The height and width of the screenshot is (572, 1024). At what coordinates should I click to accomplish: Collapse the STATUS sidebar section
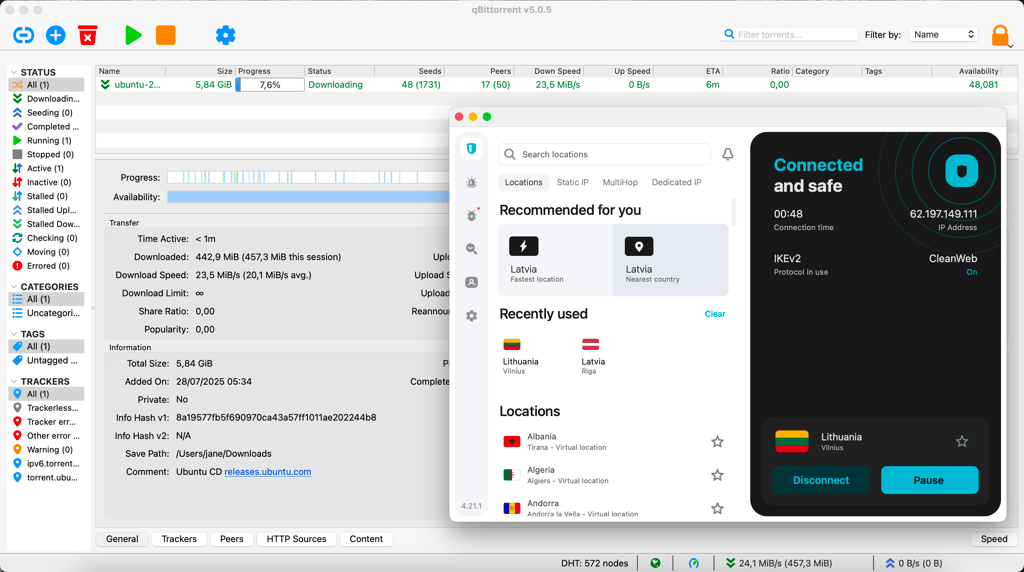14,72
